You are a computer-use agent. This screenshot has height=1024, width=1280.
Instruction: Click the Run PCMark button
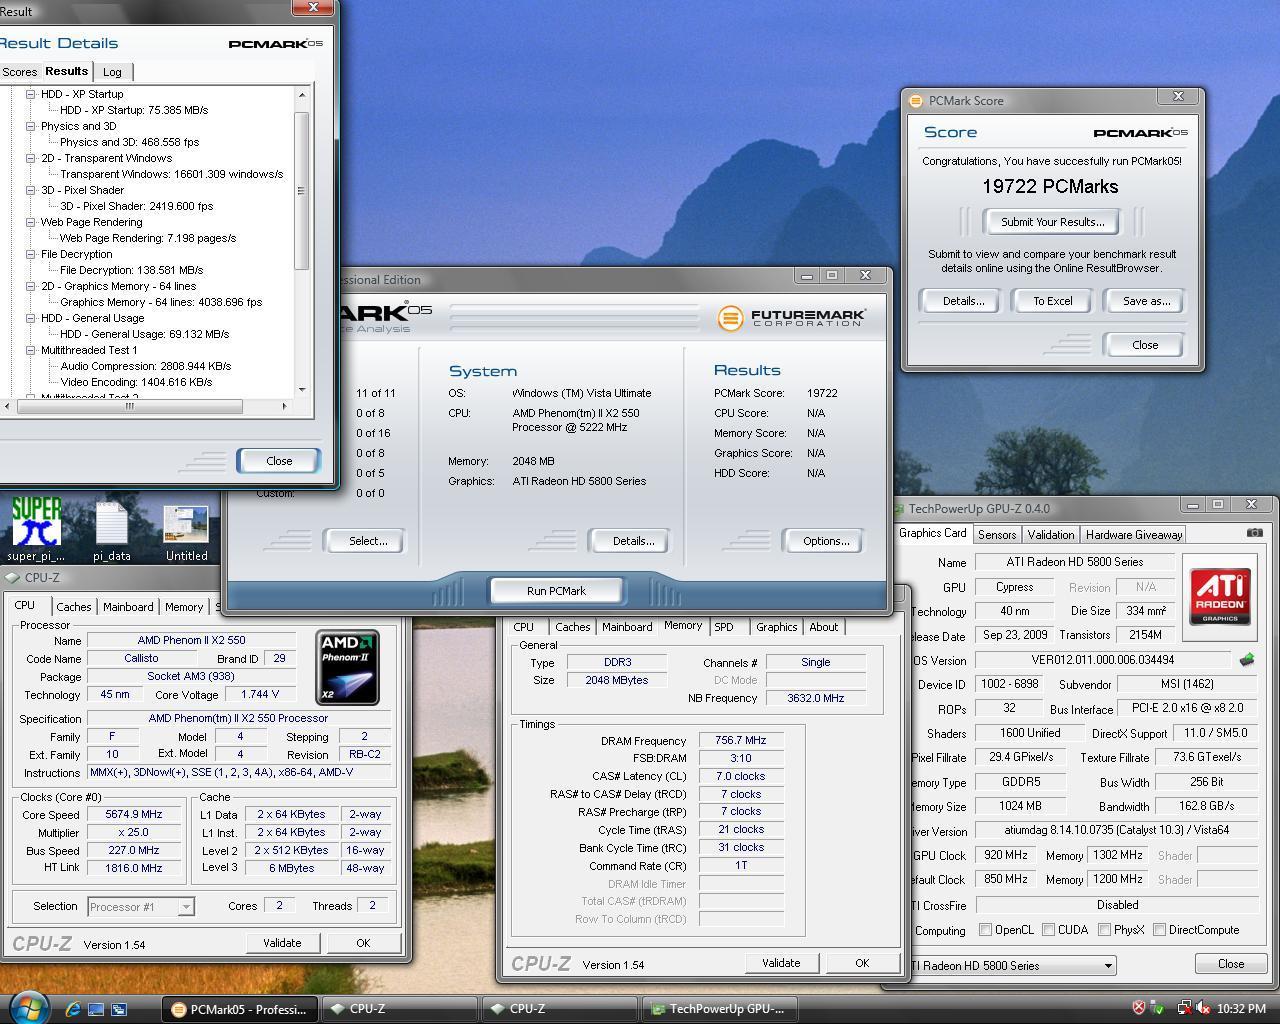[x=556, y=591]
